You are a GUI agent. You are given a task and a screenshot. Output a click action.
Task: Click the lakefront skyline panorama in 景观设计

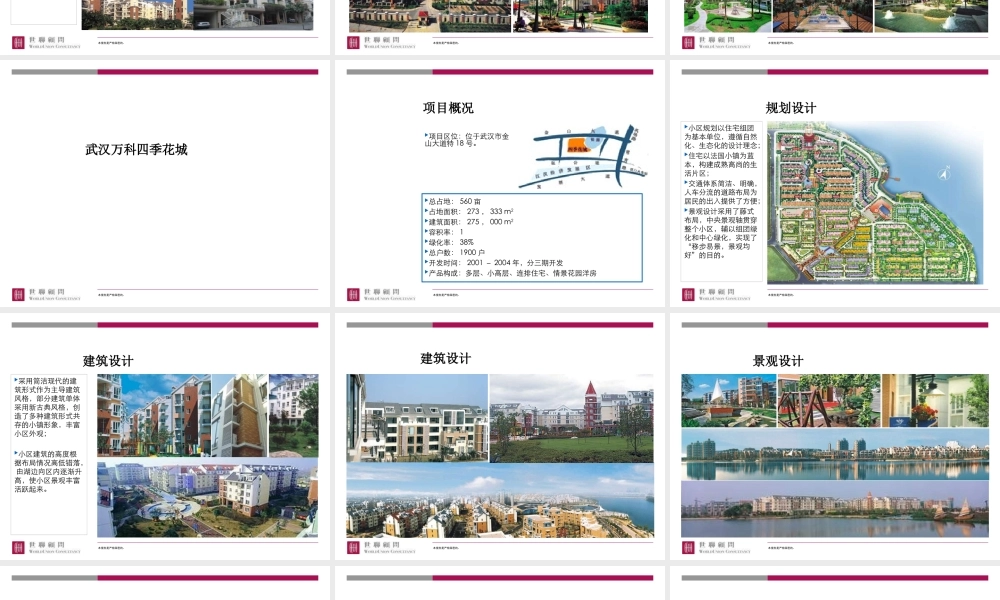coord(835,454)
